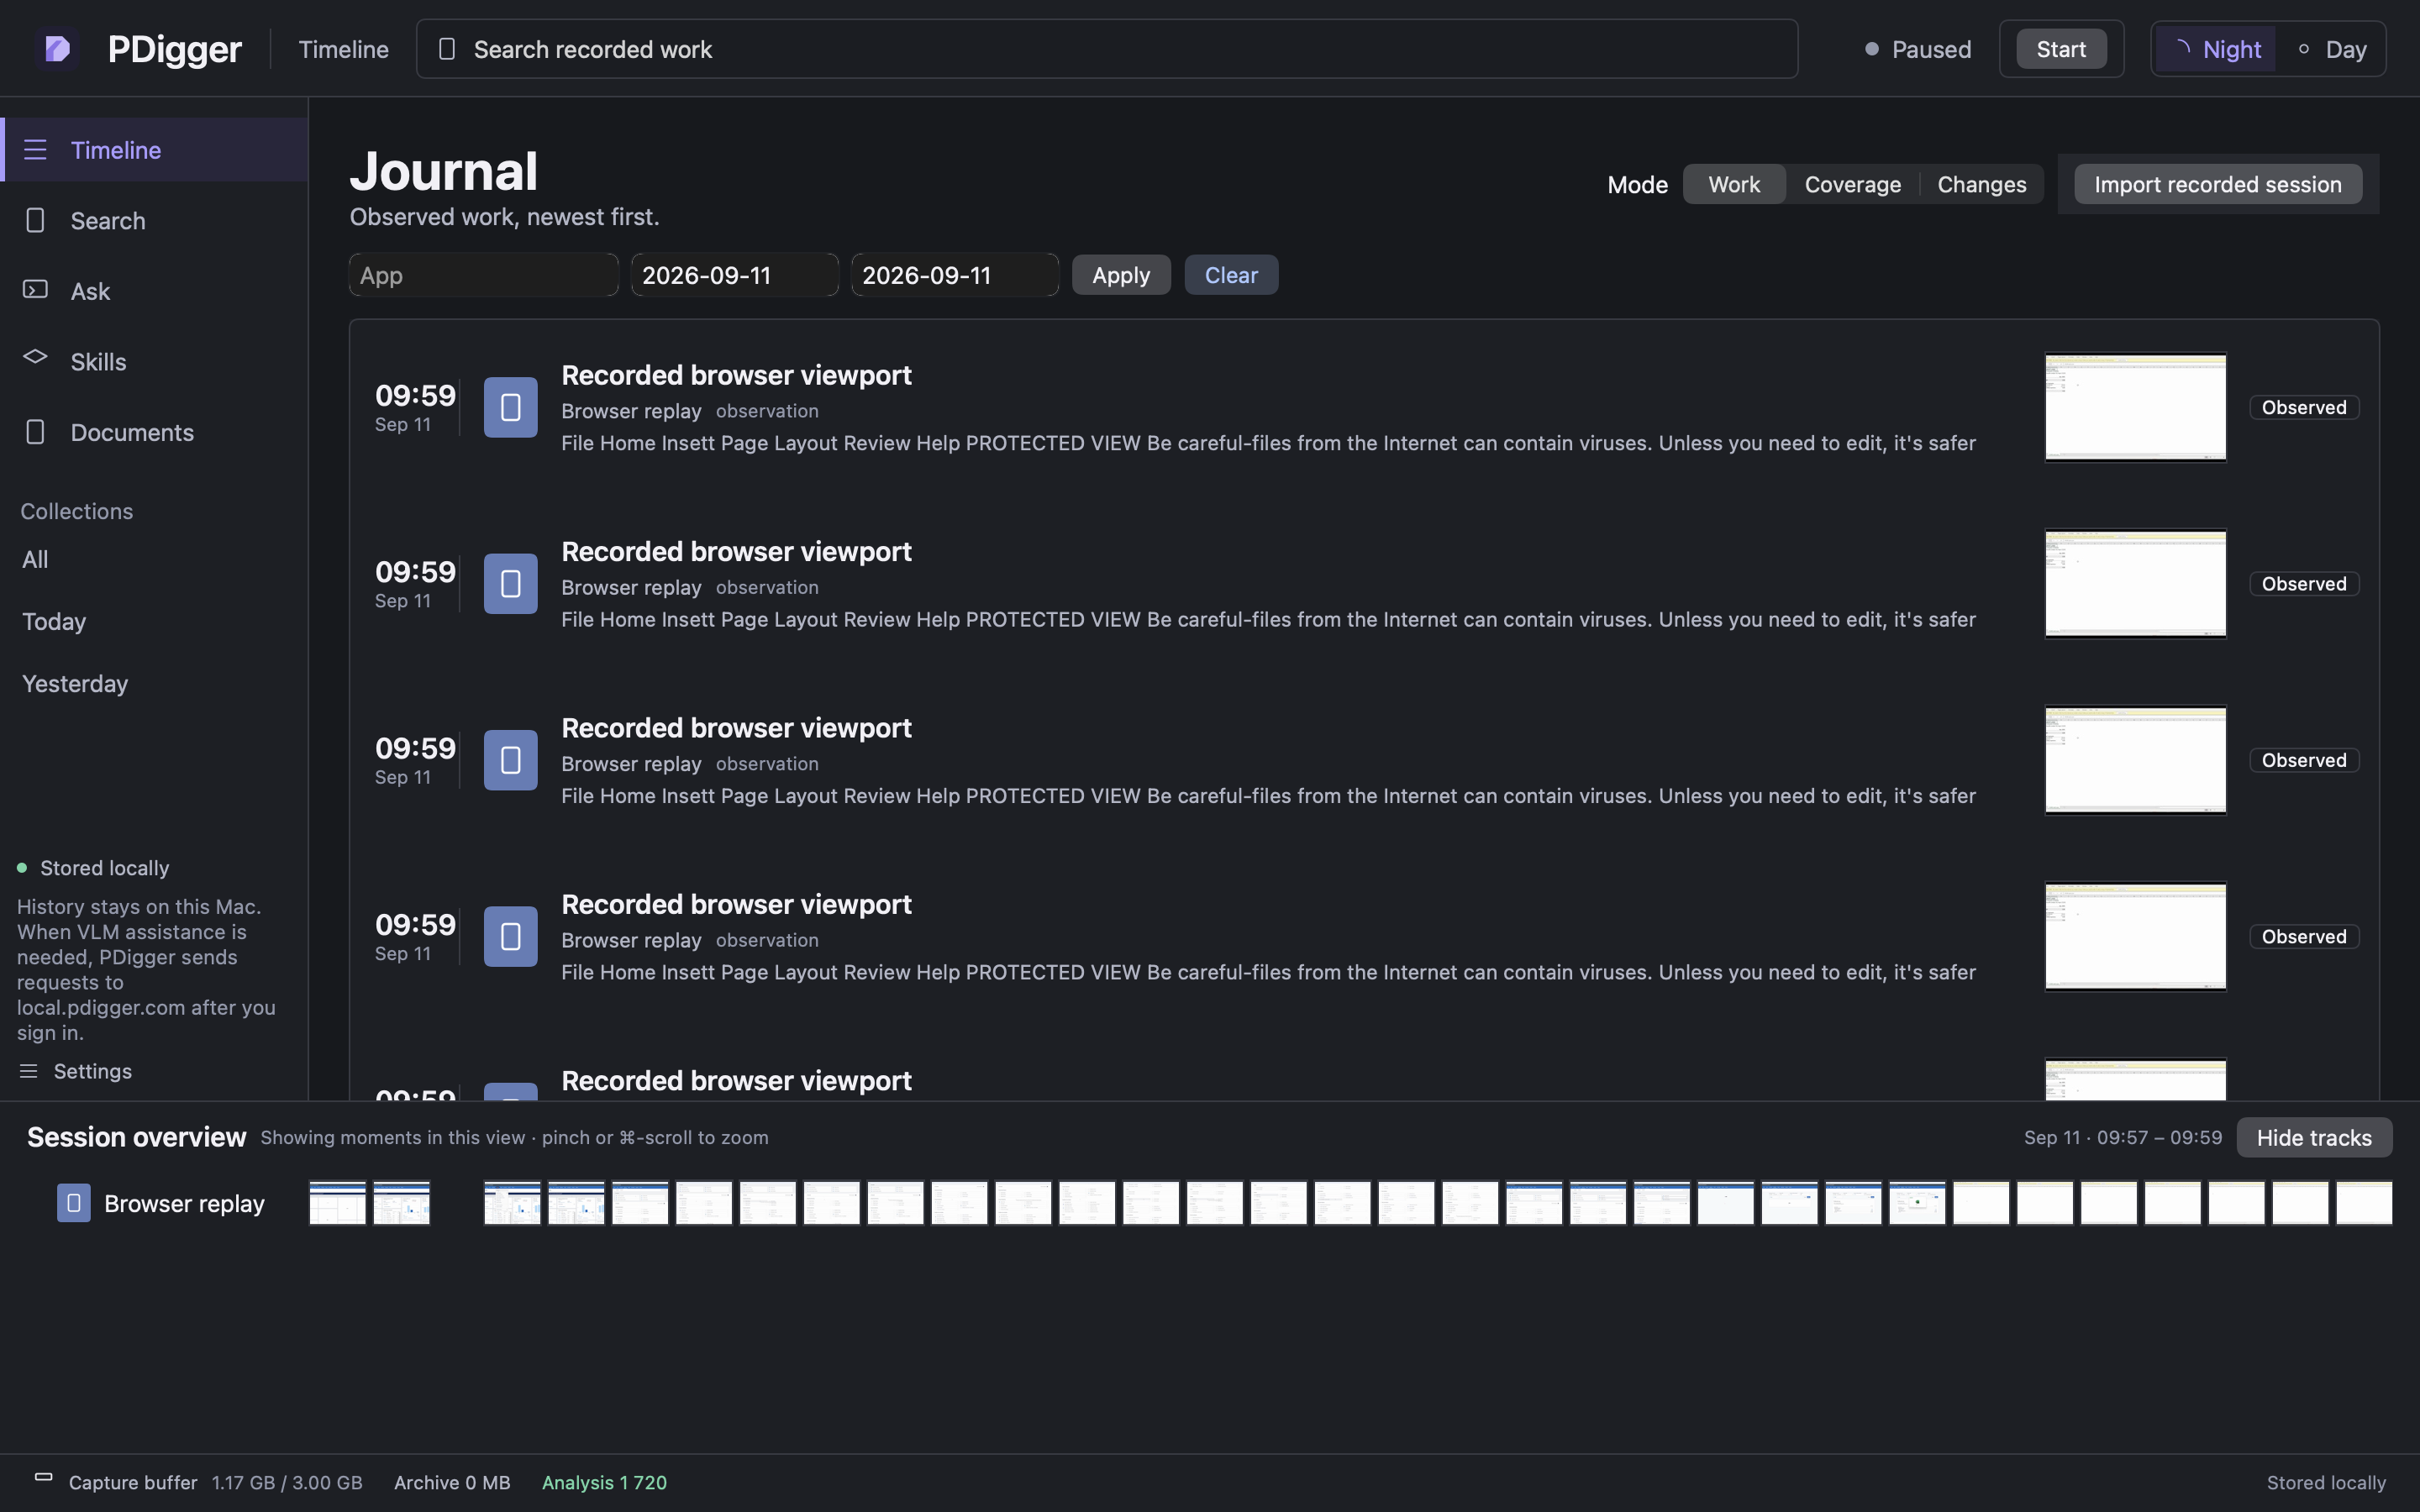The width and height of the screenshot is (2420, 1512).
Task: Click the browser icon of the third journal entry
Action: coord(511,760)
